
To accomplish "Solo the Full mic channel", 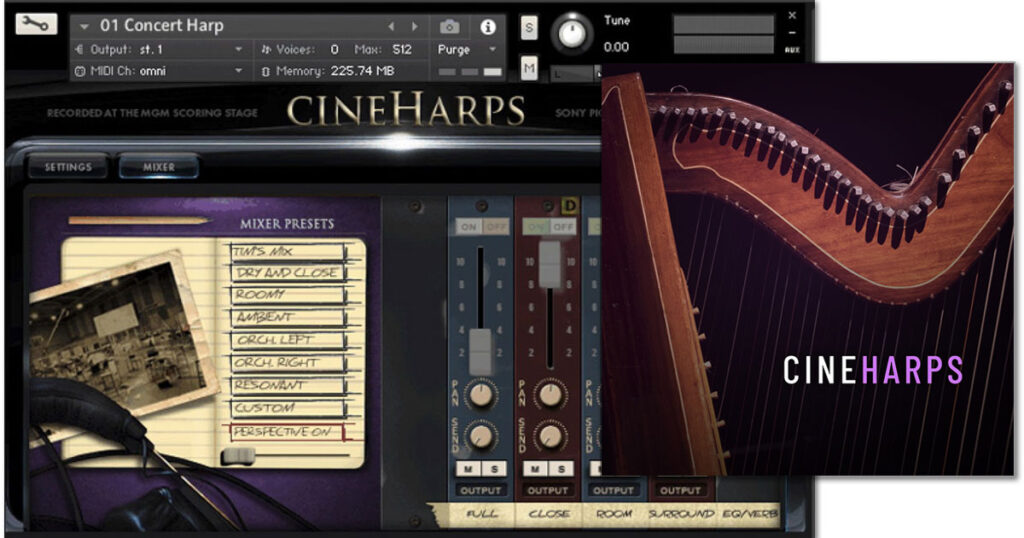I will [x=494, y=469].
